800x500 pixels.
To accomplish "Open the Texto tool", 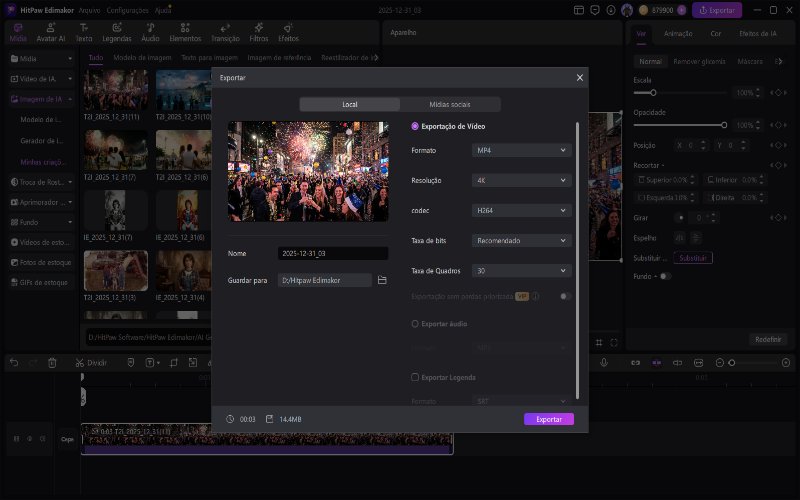I will (84, 33).
